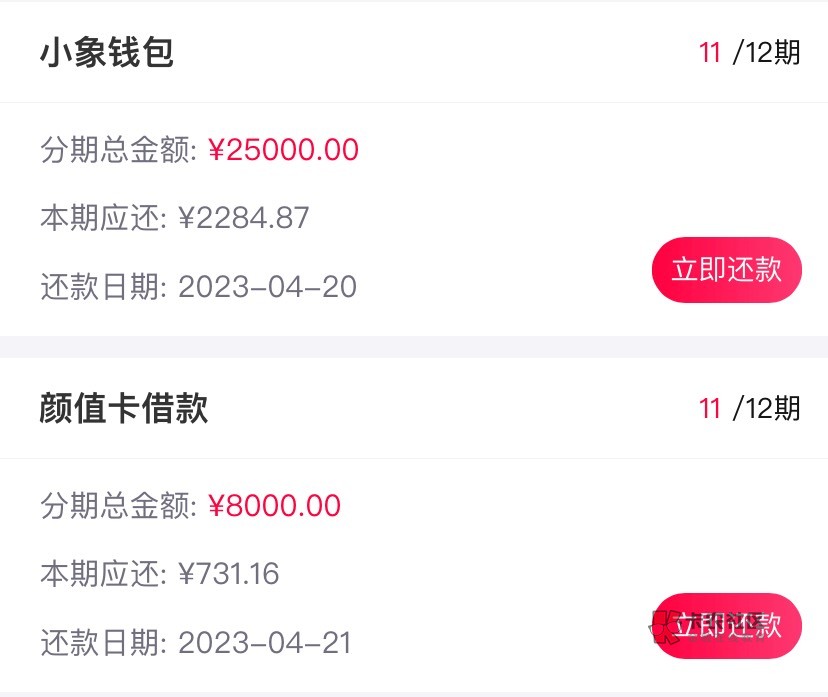The height and width of the screenshot is (697, 828).
Task: Click the ¥731.16 amount due
Action: 229,574
